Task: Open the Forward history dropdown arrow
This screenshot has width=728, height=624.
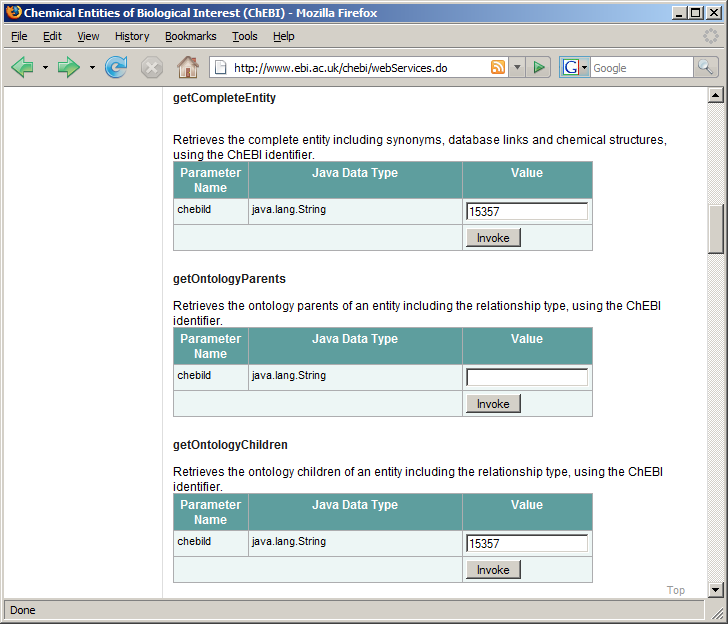Action: (92, 67)
